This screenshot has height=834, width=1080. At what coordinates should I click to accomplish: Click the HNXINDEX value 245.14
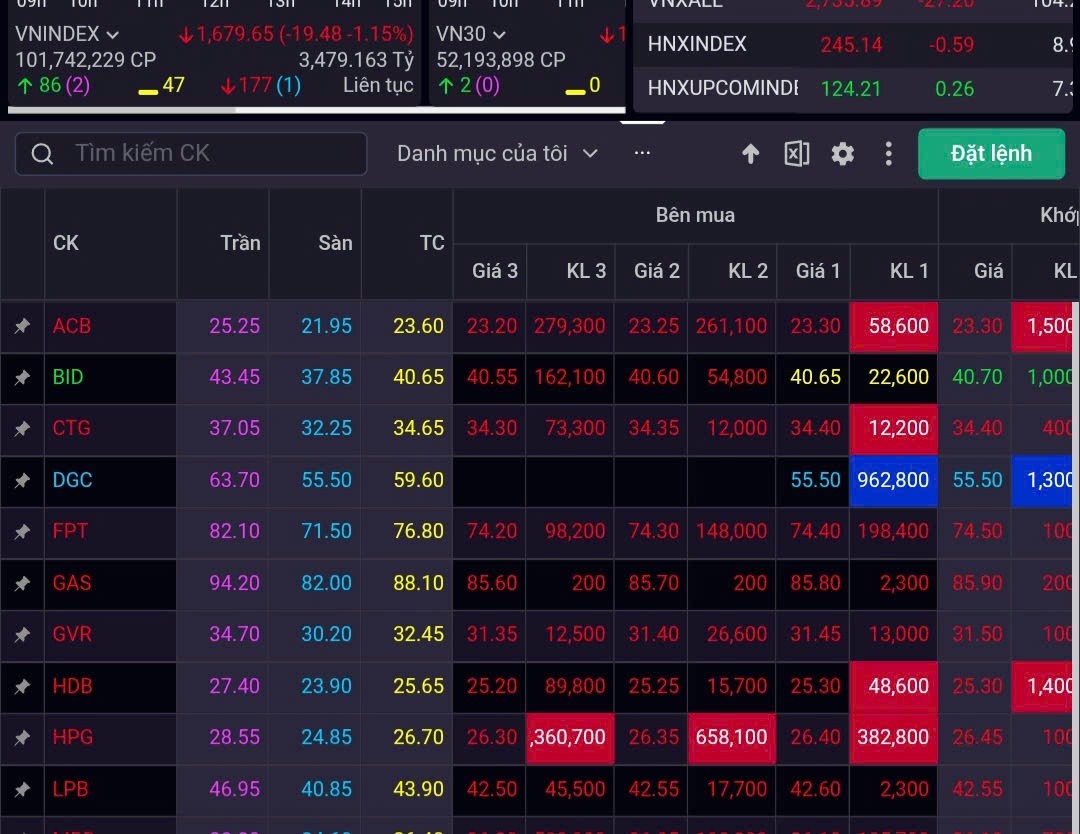click(851, 45)
